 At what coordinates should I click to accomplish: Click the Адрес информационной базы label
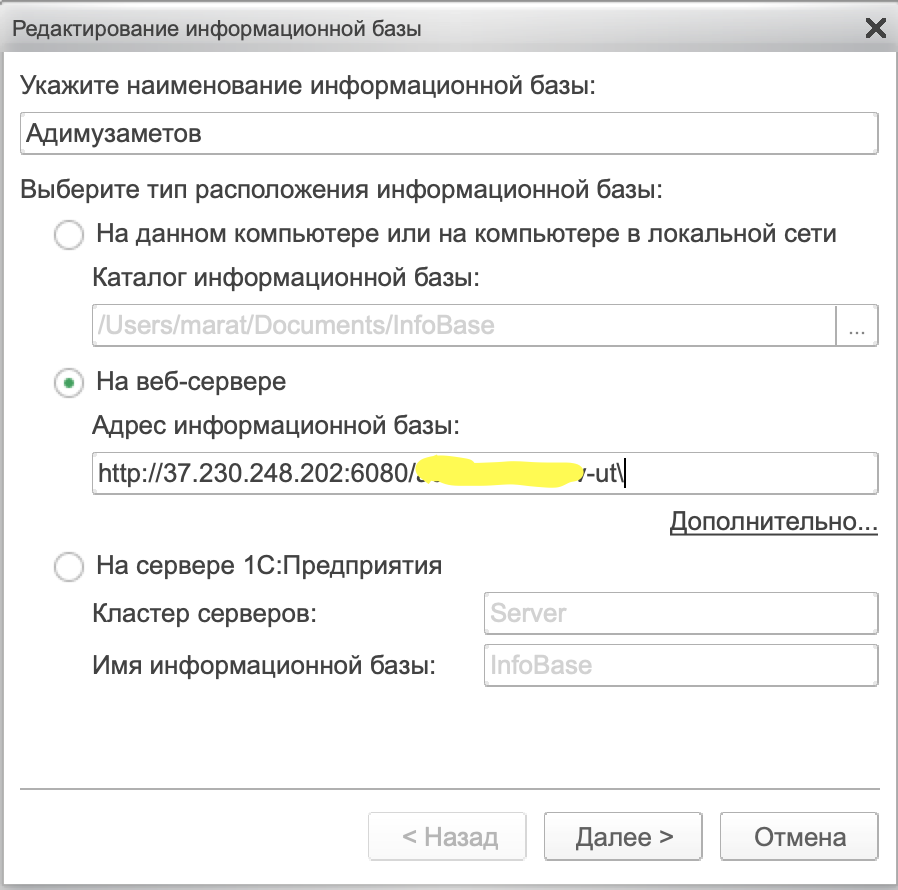coord(276,426)
